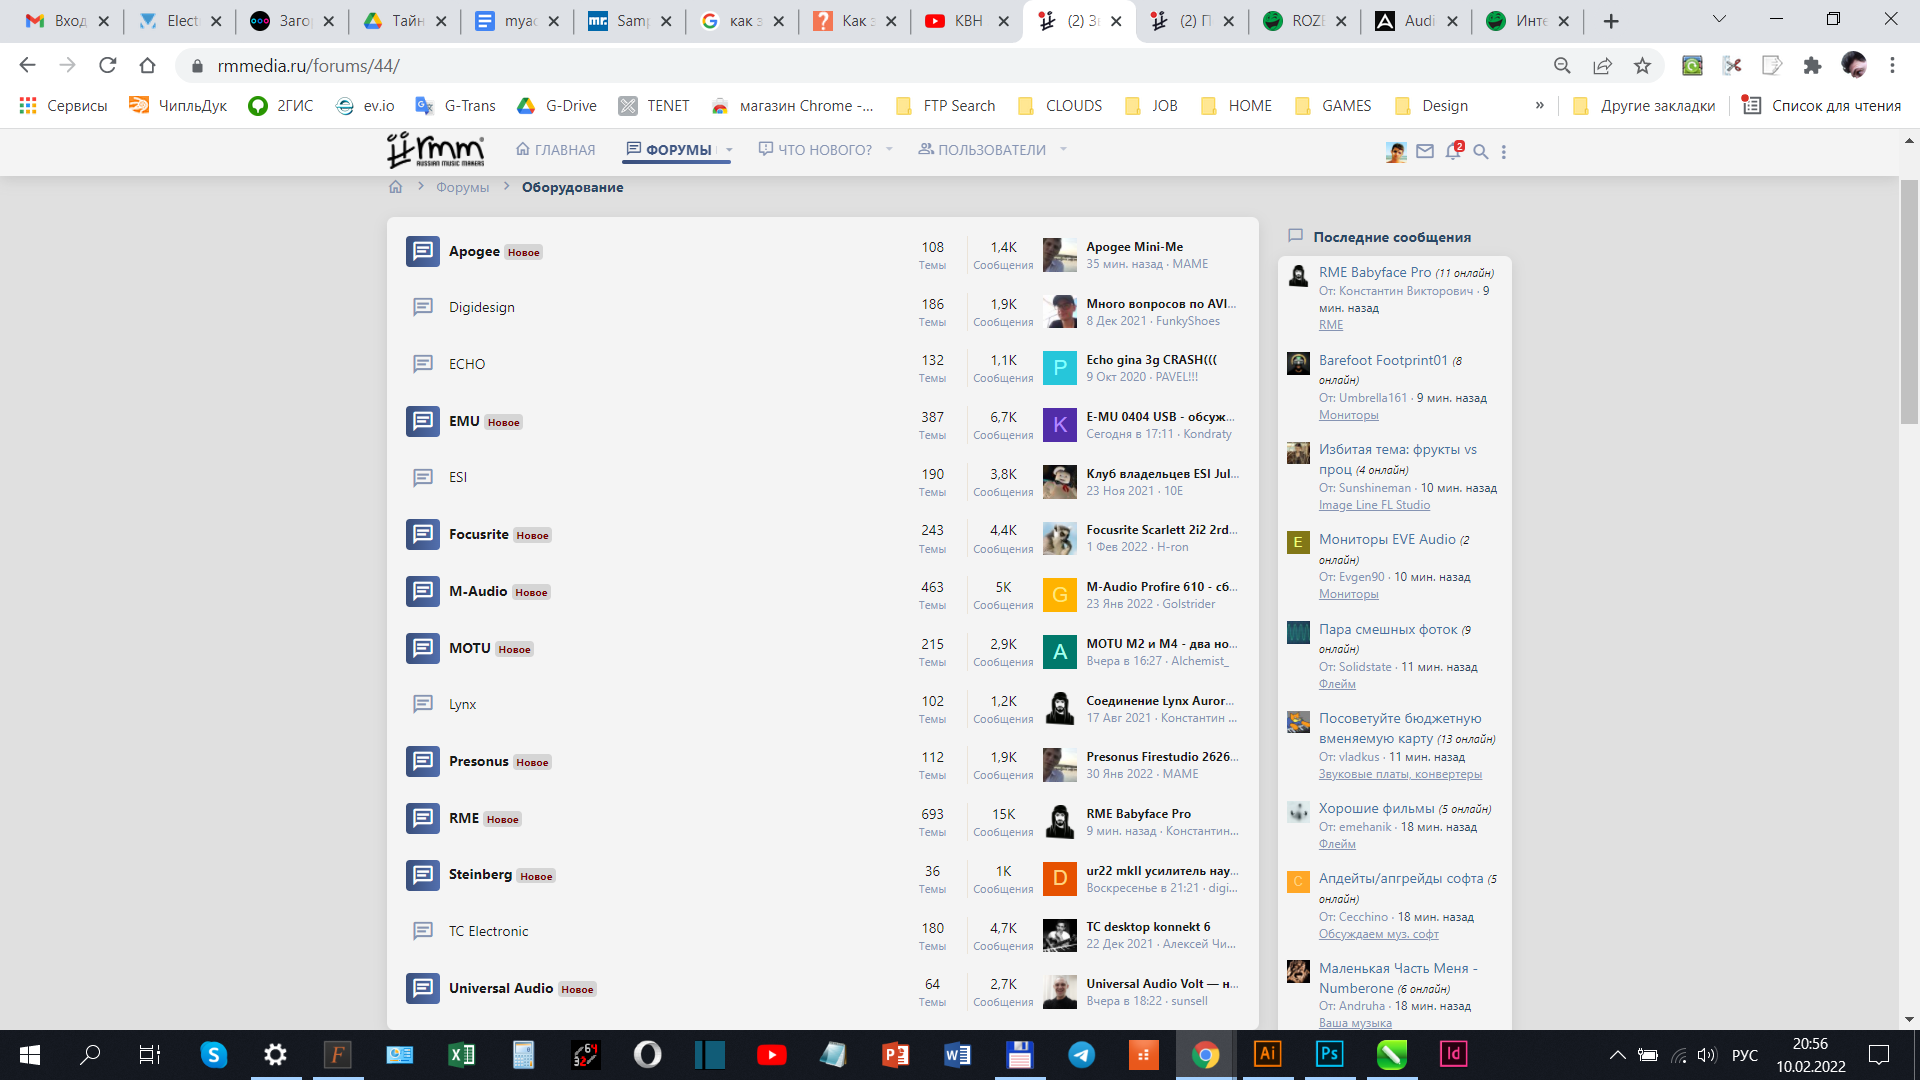1920x1080 pixels.
Task: Click the breadcrumb home icon
Action: [x=396, y=187]
